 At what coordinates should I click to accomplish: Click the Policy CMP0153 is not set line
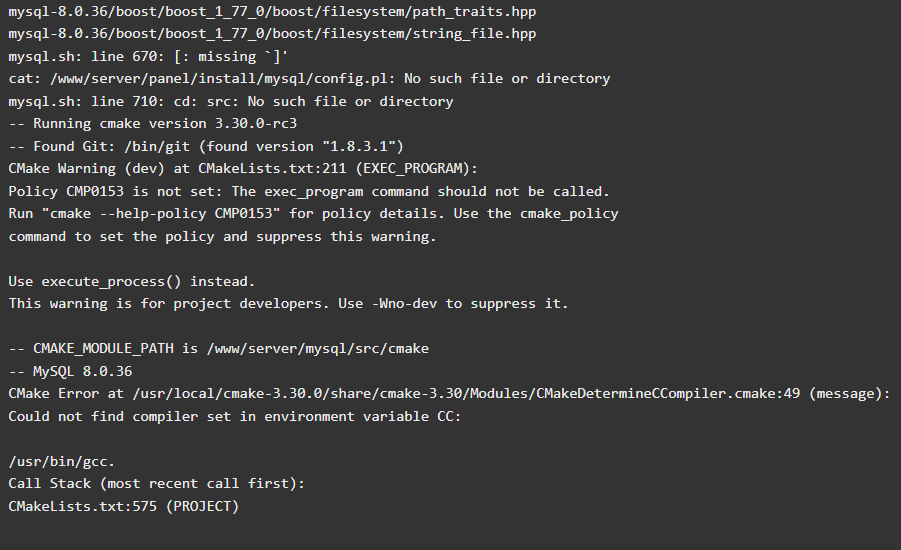[x=309, y=191]
